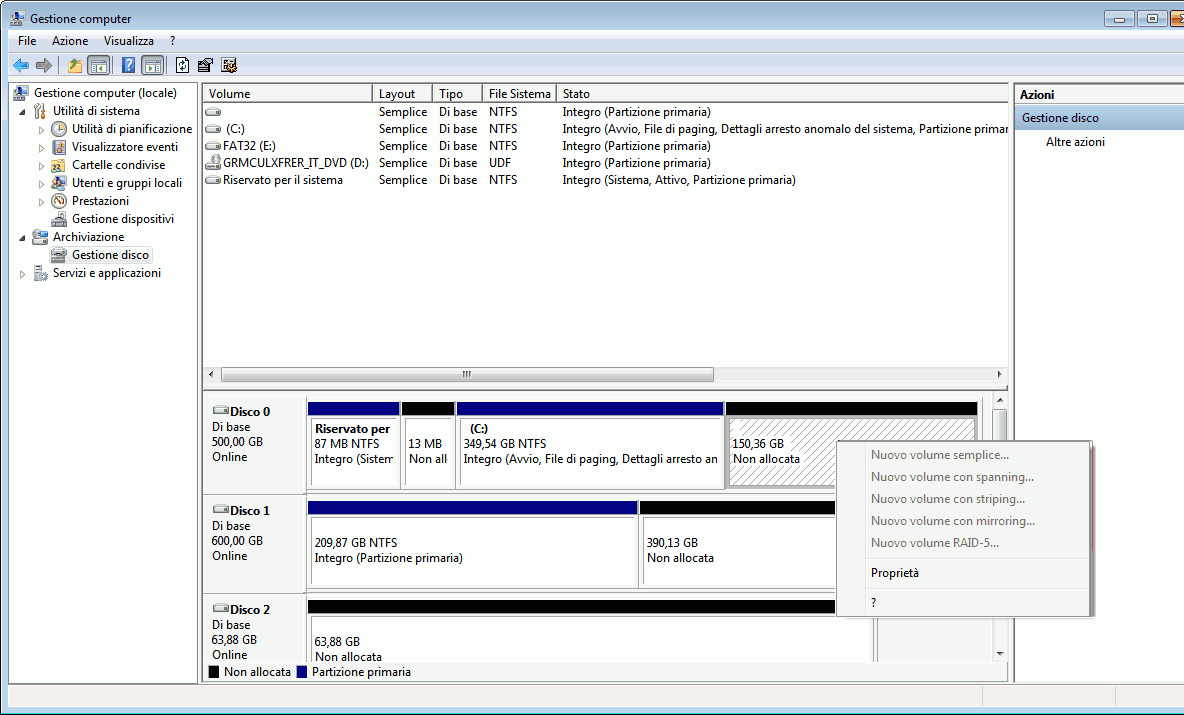
Task: Expand the Prestazioni node
Action: click(x=41, y=202)
